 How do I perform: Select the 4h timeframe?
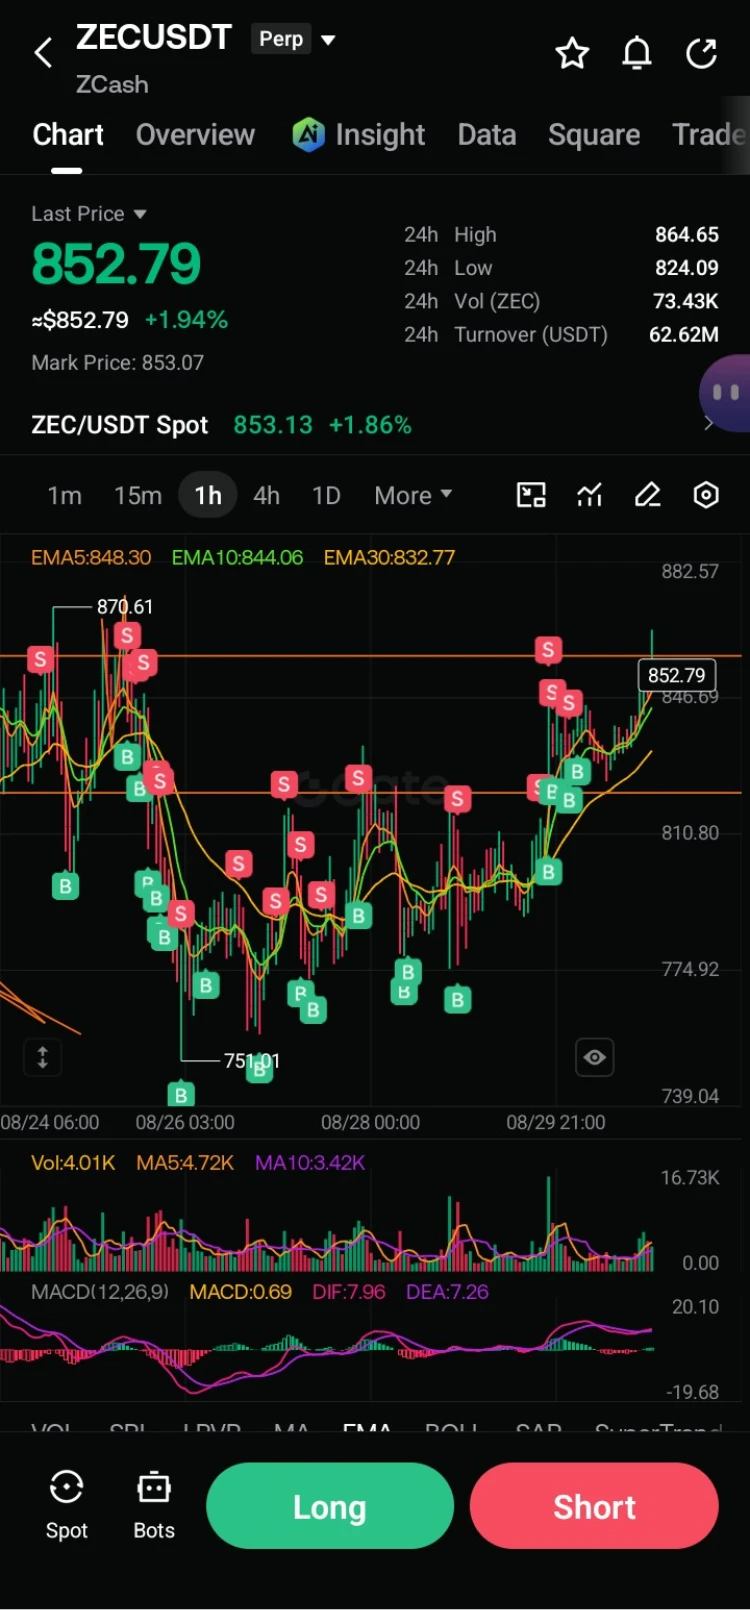266,495
